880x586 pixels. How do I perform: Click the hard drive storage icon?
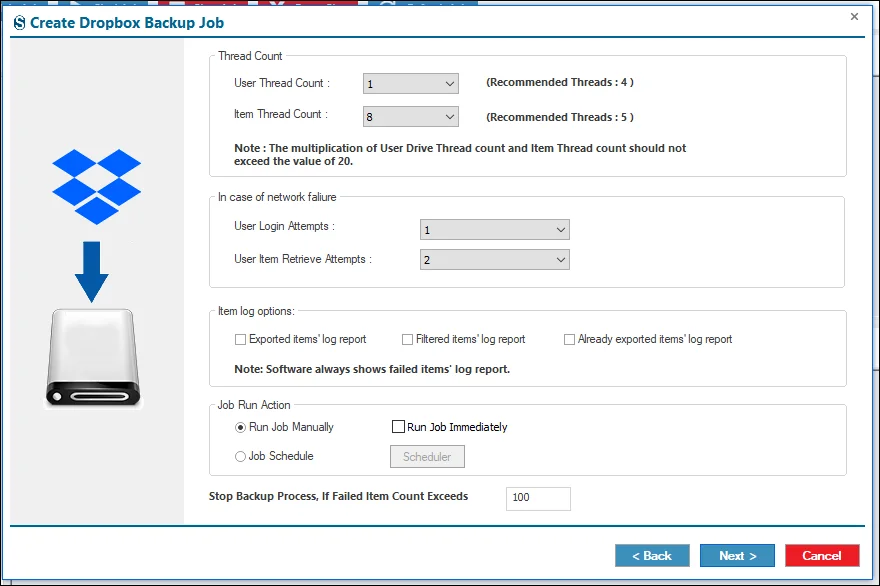93,358
